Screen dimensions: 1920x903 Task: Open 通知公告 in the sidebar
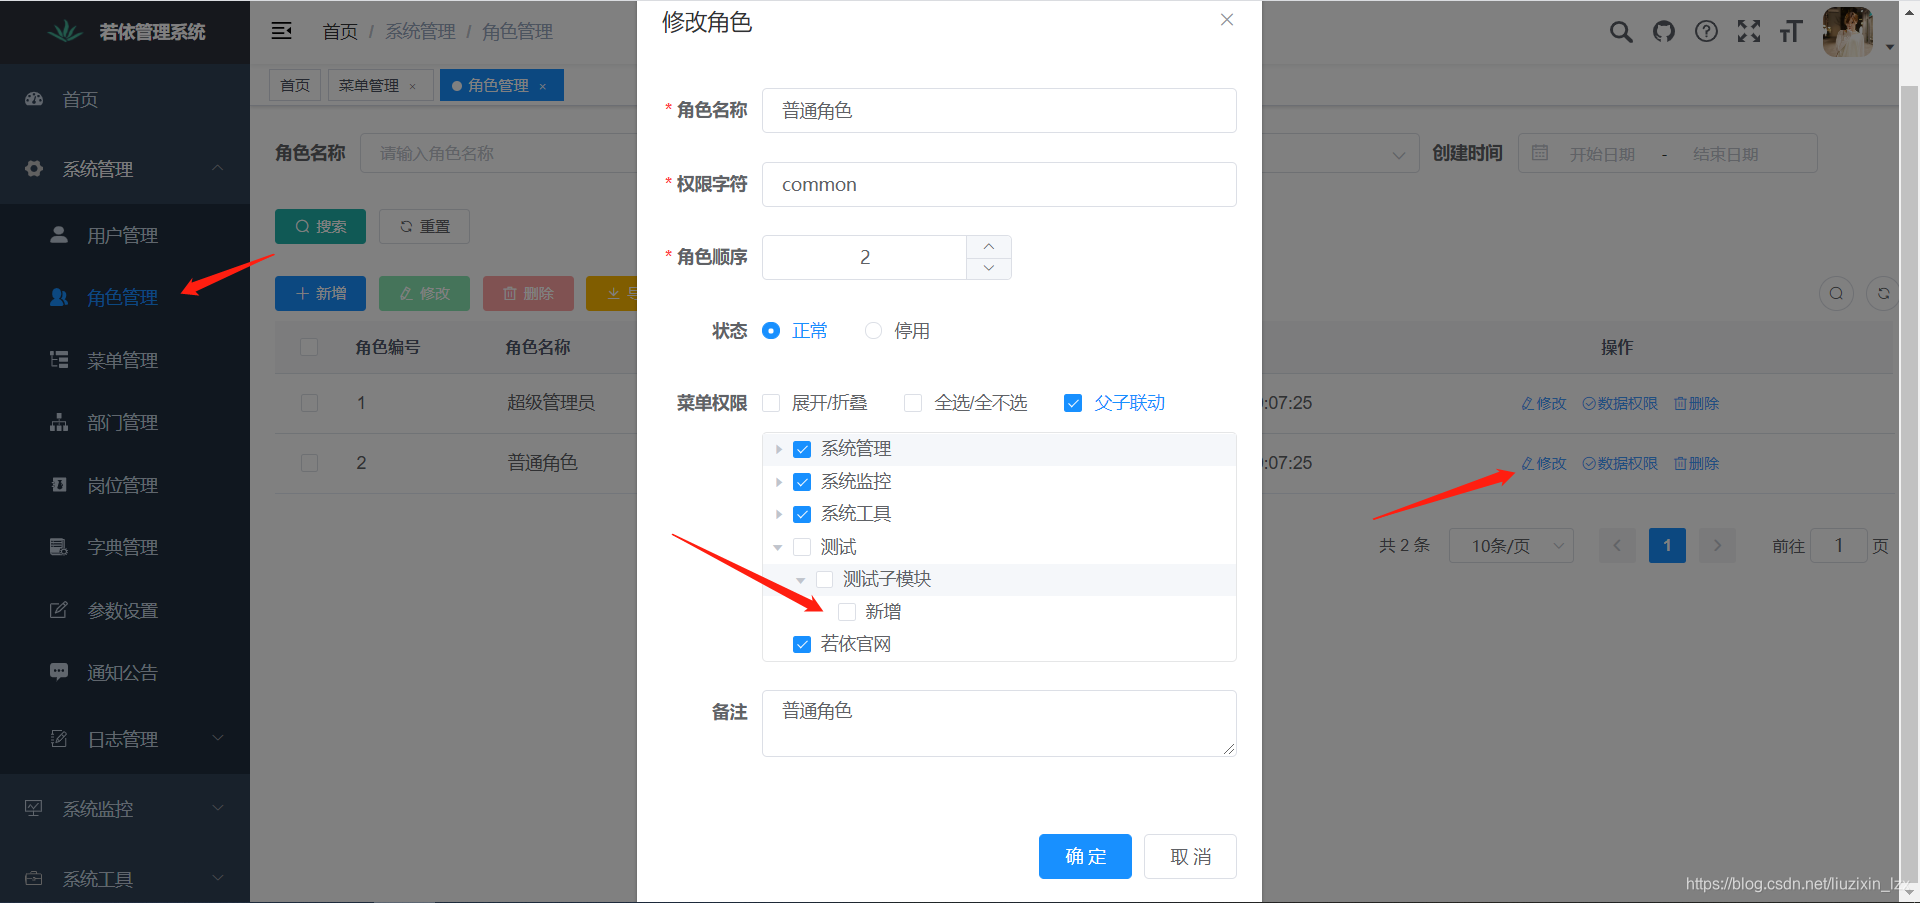click(x=125, y=672)
